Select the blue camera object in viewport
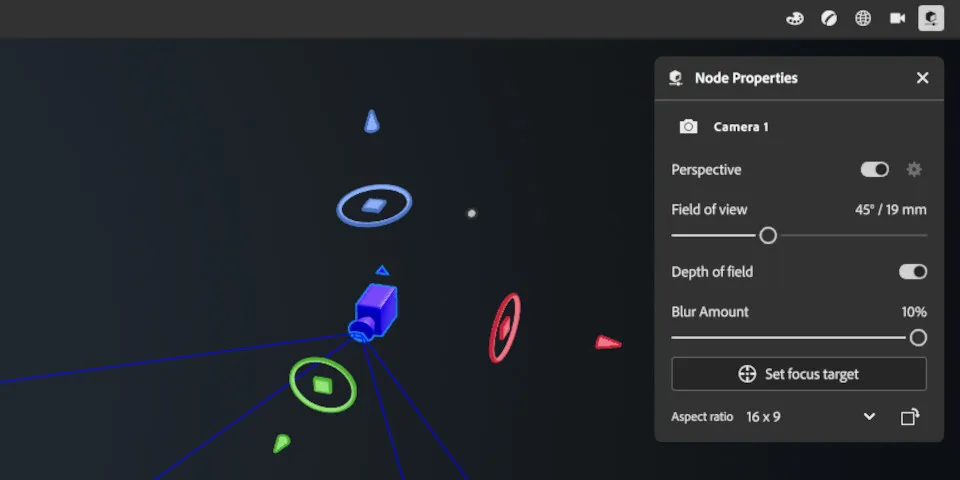The width and height of the screenshot is (960, 480). pyautogui.click(x=373, y=312)
